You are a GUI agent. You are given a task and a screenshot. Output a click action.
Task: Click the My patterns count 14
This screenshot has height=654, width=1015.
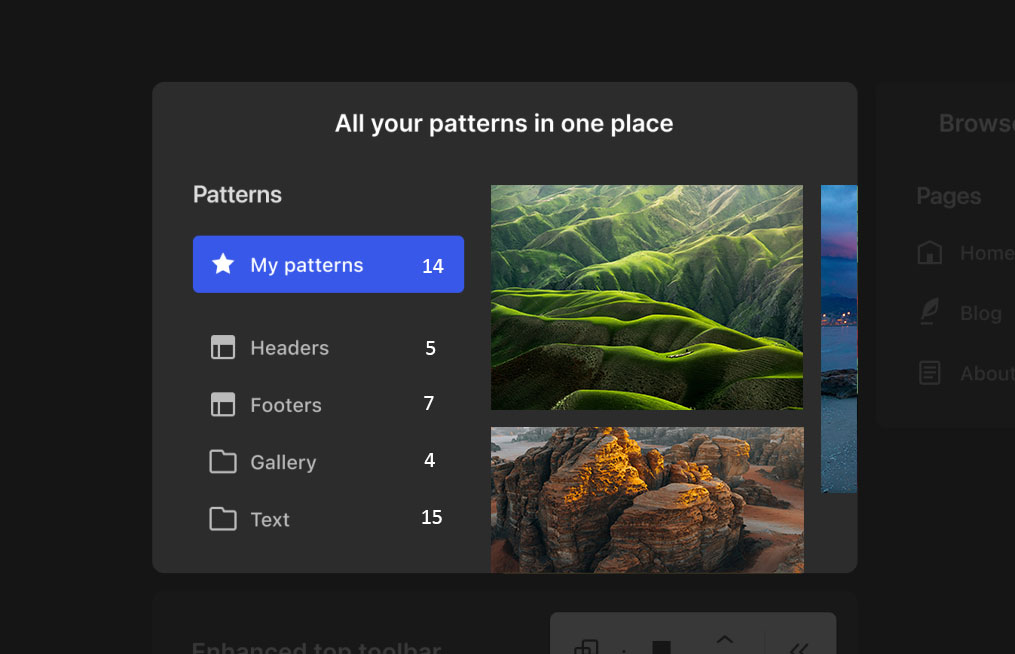(x=432, y=265)
